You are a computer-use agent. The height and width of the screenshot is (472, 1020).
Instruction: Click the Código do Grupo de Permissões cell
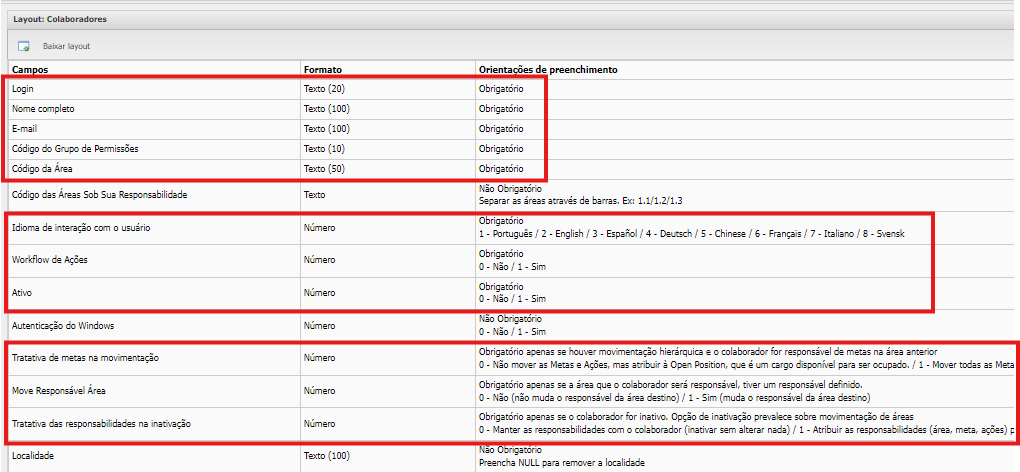(75, 148)
